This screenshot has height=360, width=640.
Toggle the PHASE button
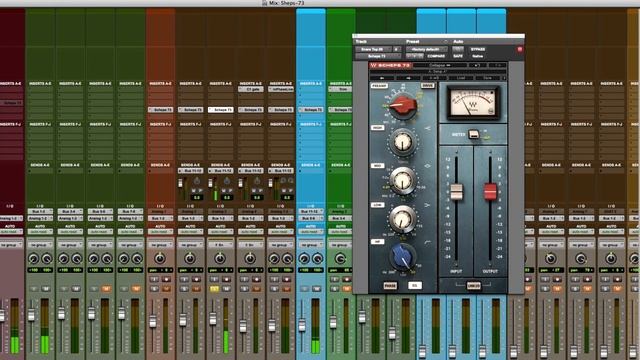390,285
